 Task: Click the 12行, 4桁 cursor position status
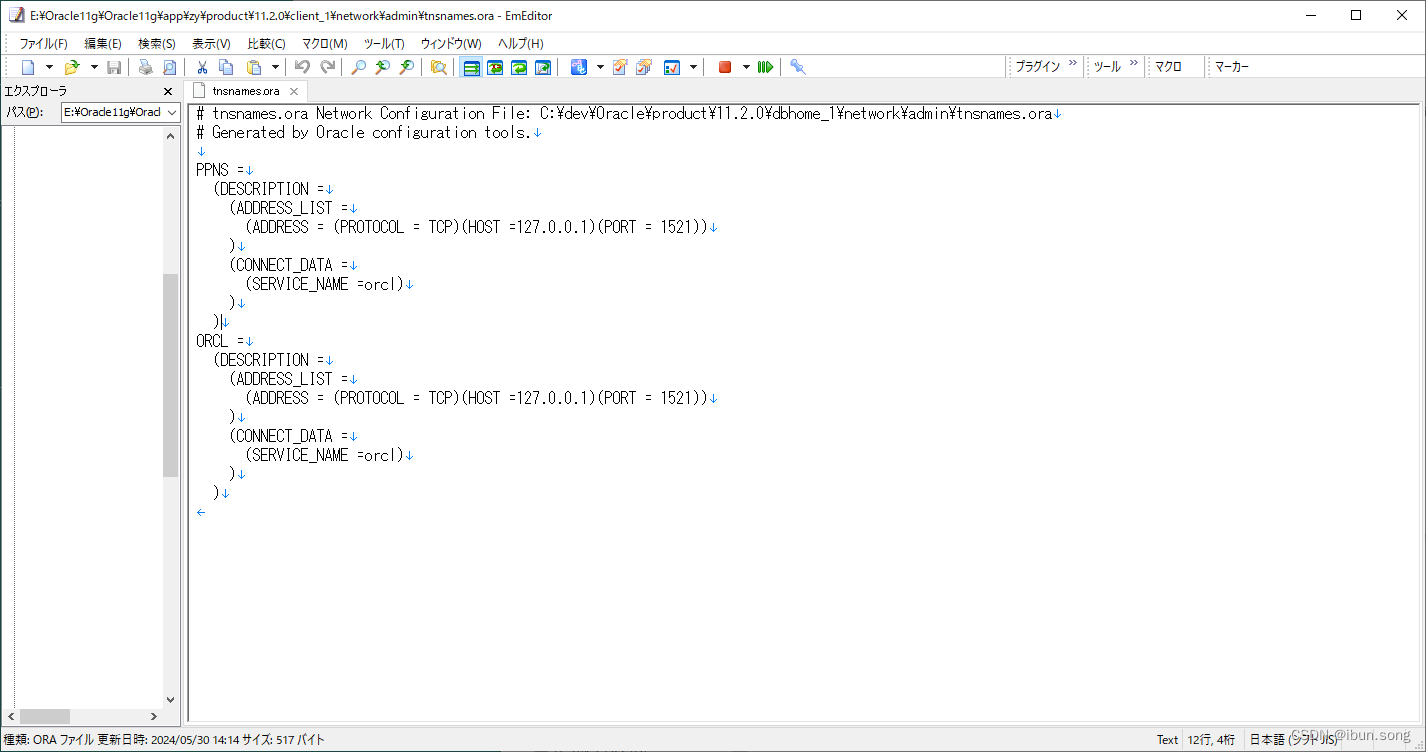tap(1211, 740)
